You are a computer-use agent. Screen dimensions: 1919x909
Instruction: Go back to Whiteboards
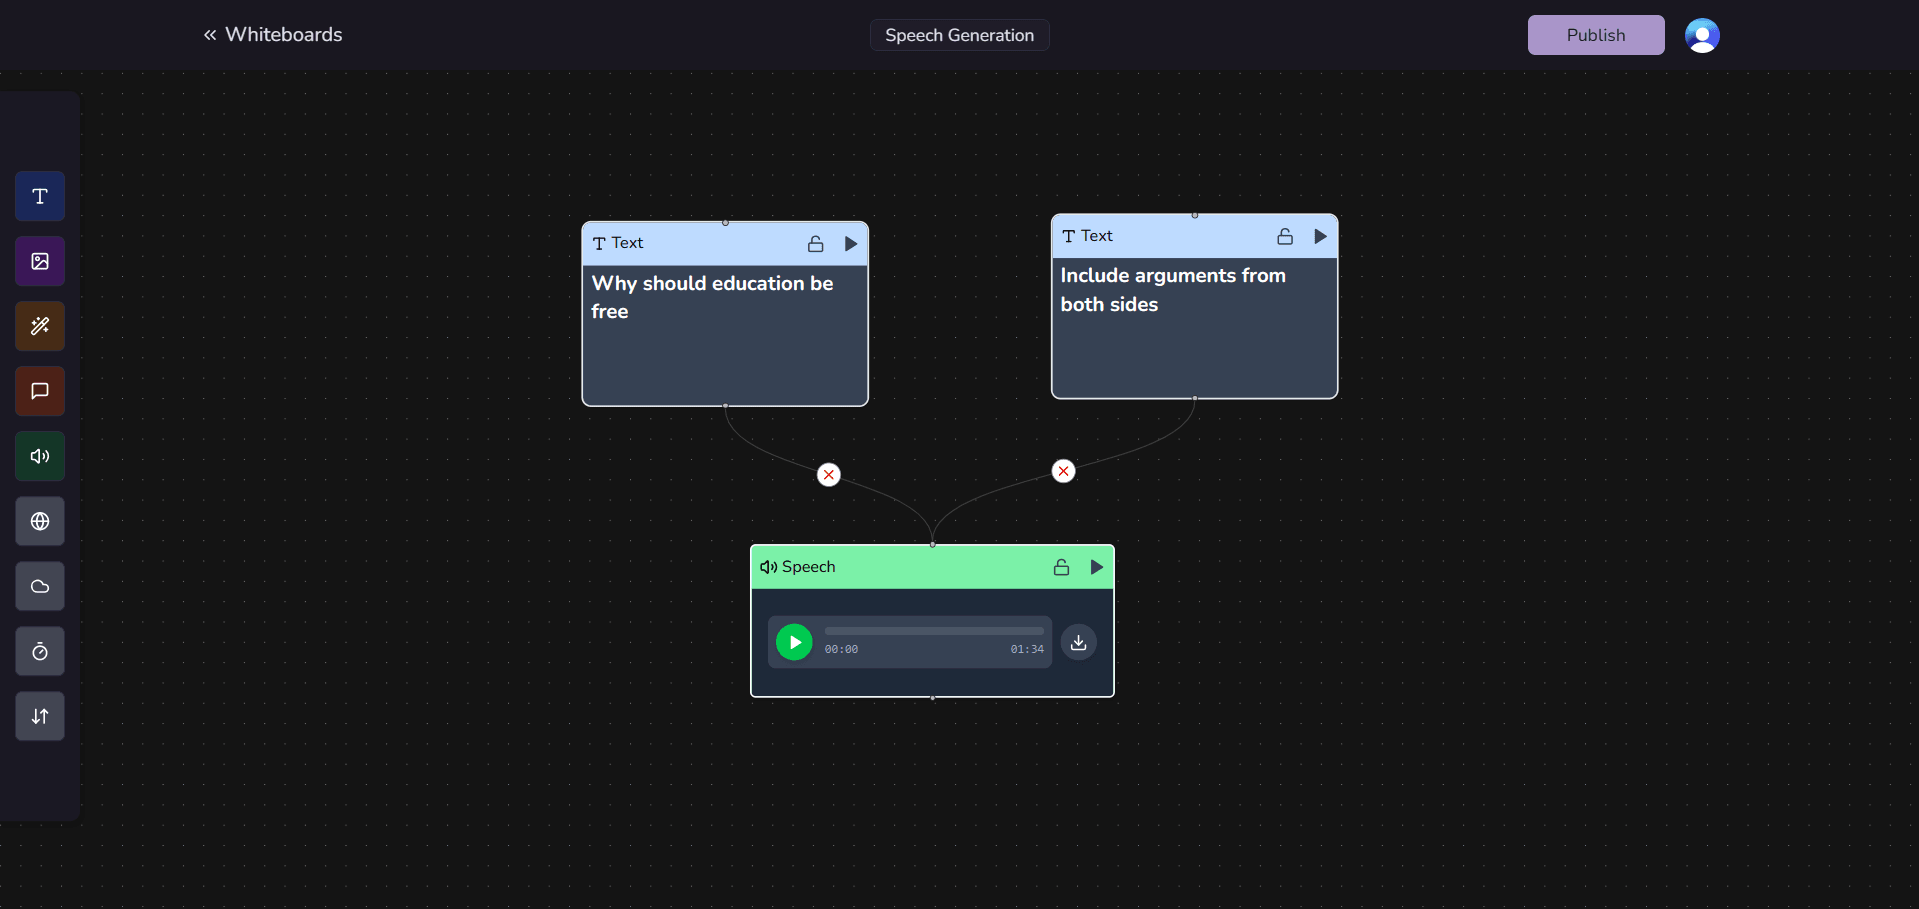pos(273,35)
